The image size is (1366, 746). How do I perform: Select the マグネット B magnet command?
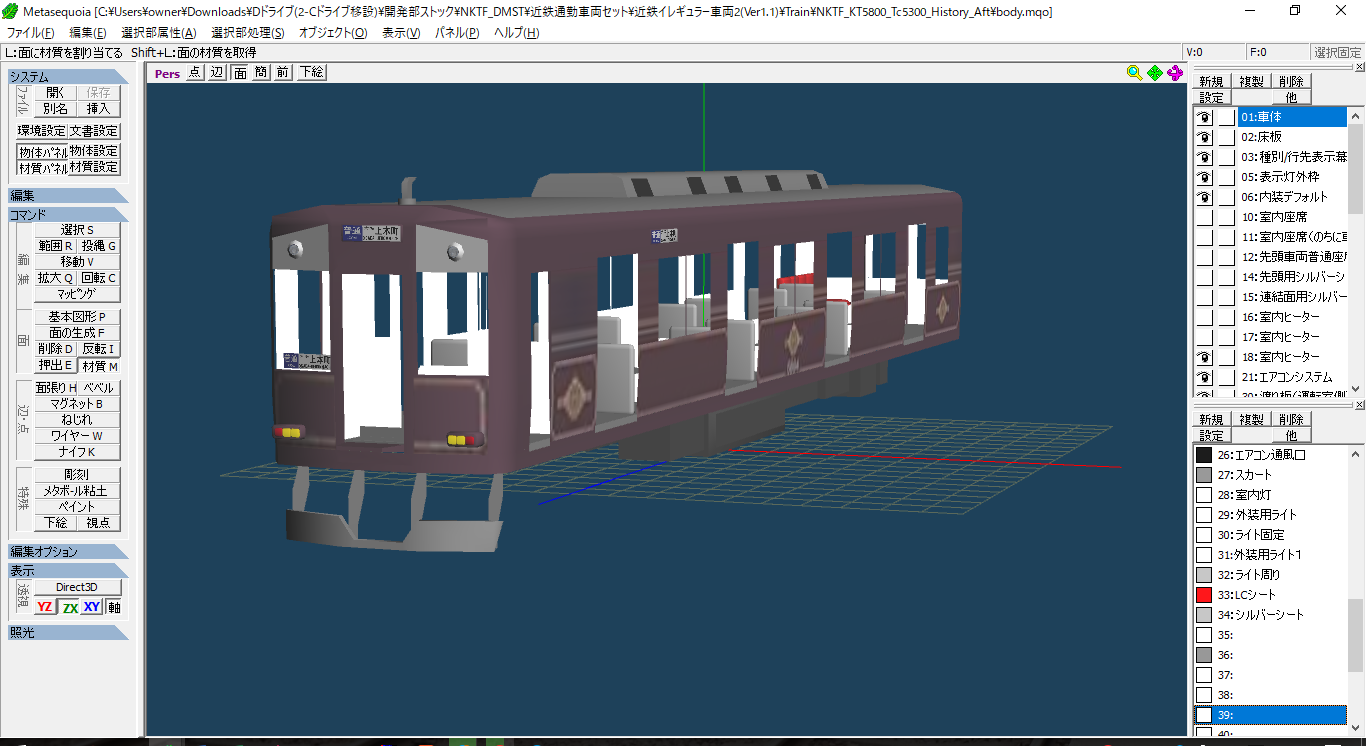[x=77, y=404]
